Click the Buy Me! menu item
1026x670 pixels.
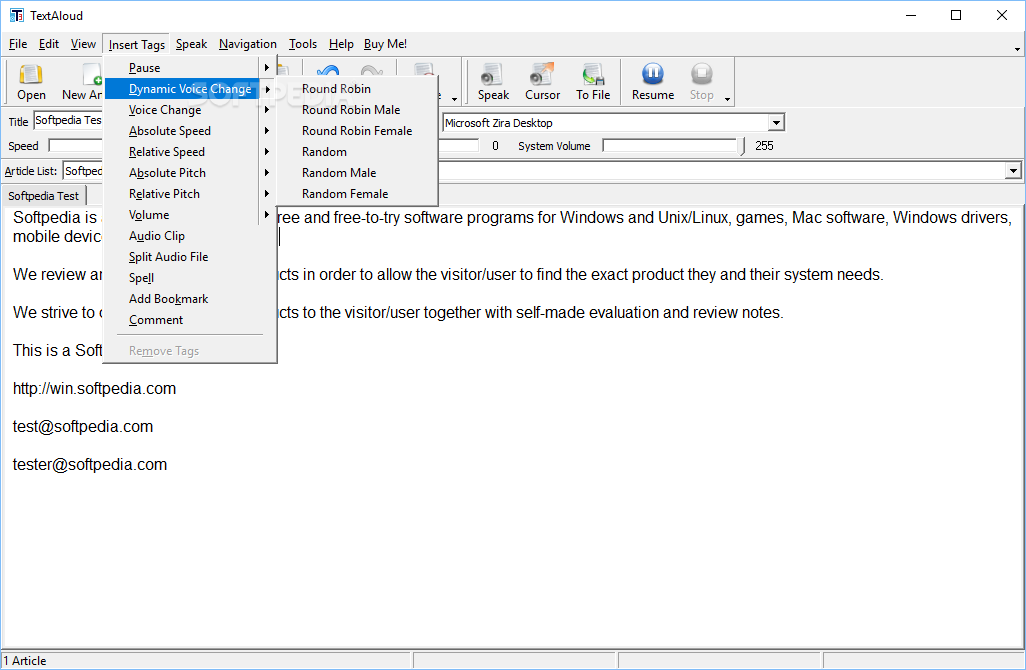385,44
